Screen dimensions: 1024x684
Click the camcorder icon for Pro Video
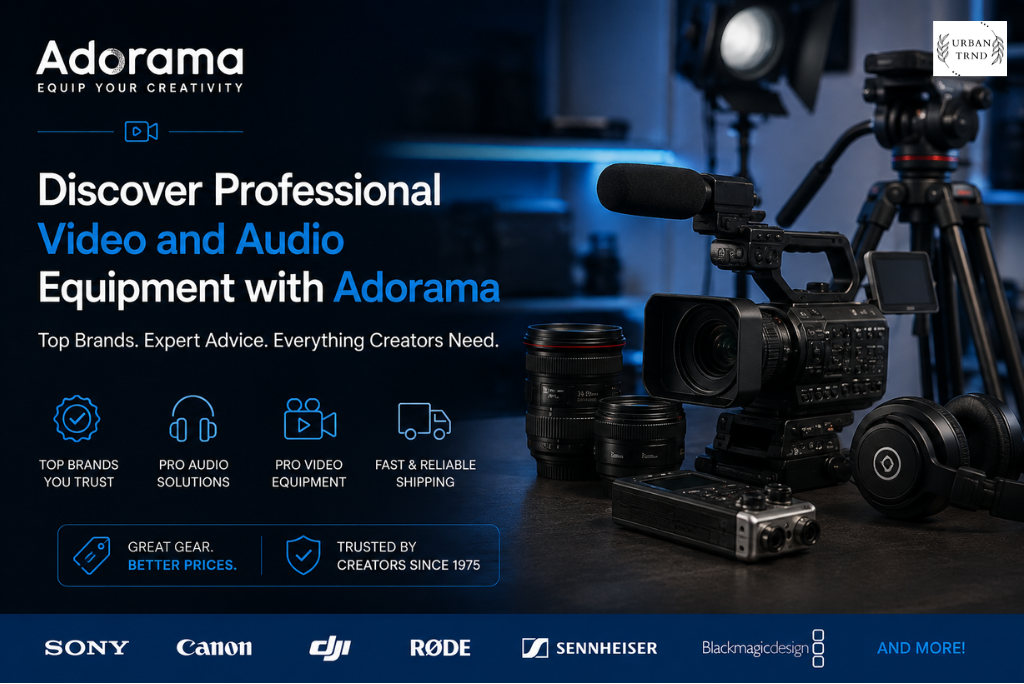[310, 419]
